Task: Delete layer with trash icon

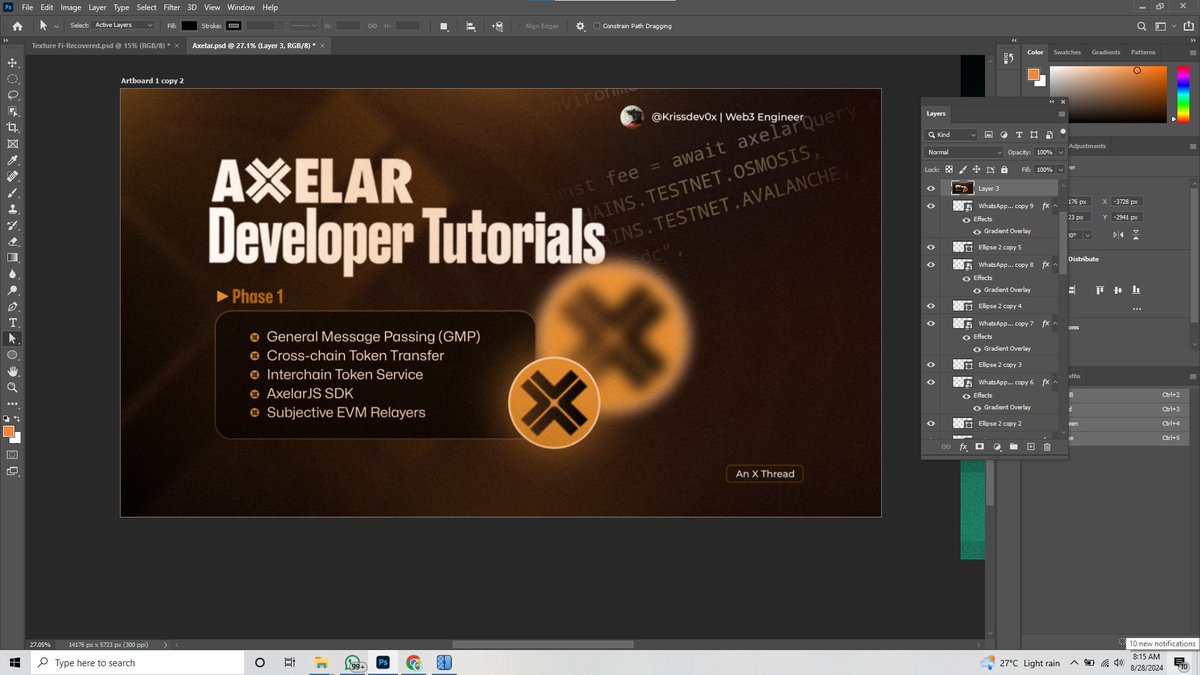Action: click(x=1047, y=447)
